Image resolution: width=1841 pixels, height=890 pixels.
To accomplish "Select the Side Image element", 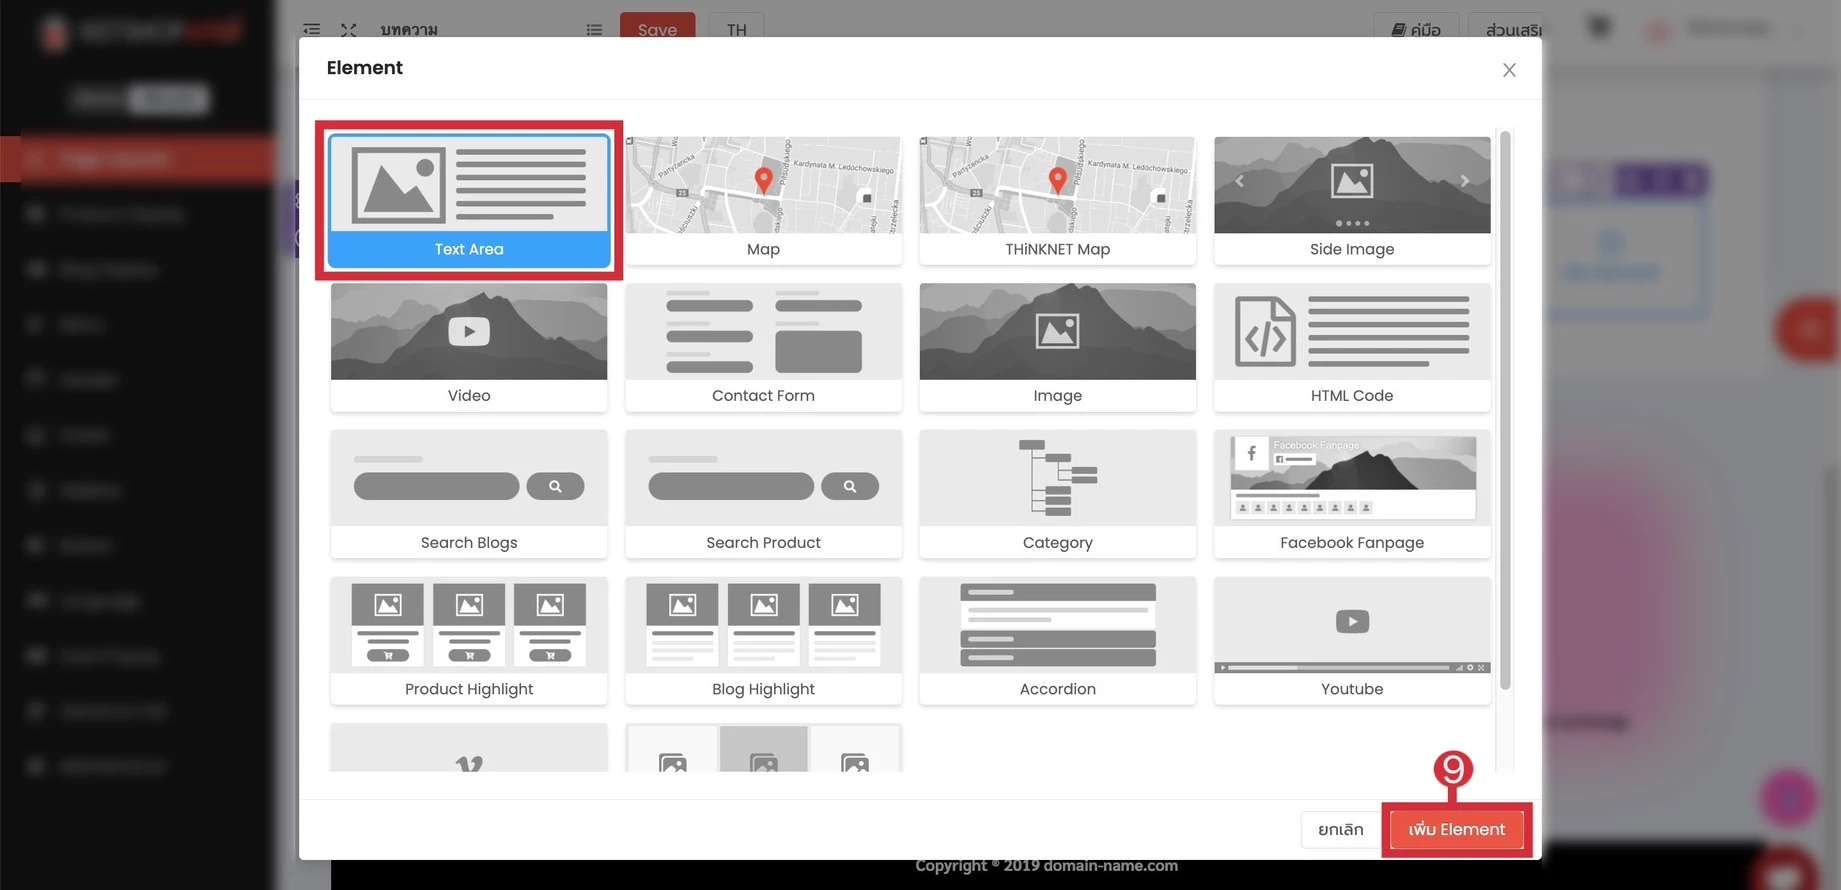I will pyautogui.click(x=1351, y=201).
